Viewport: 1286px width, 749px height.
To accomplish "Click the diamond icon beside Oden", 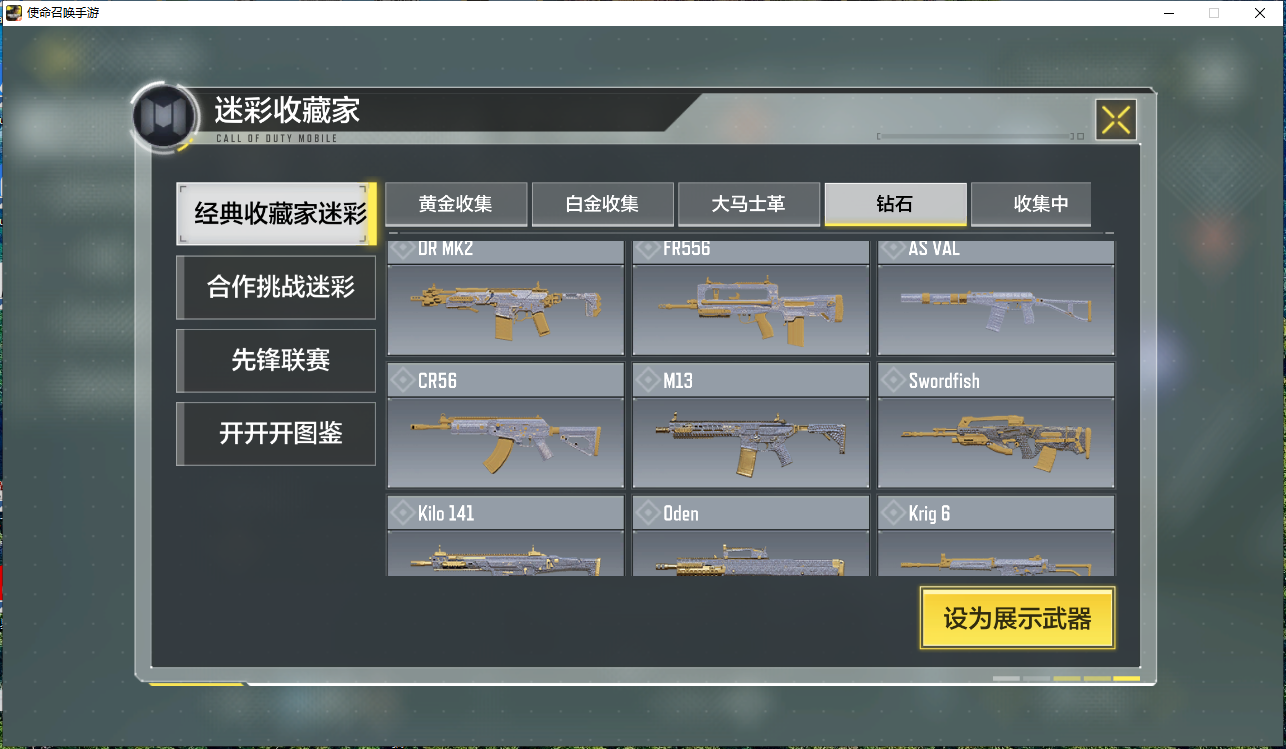I will pos(648,514).
